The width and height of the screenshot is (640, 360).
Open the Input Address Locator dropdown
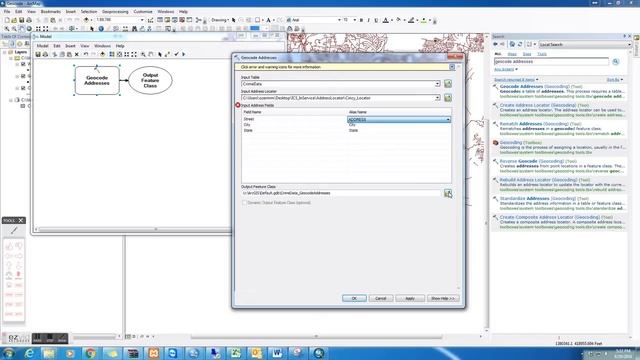[x=437, y=98]
